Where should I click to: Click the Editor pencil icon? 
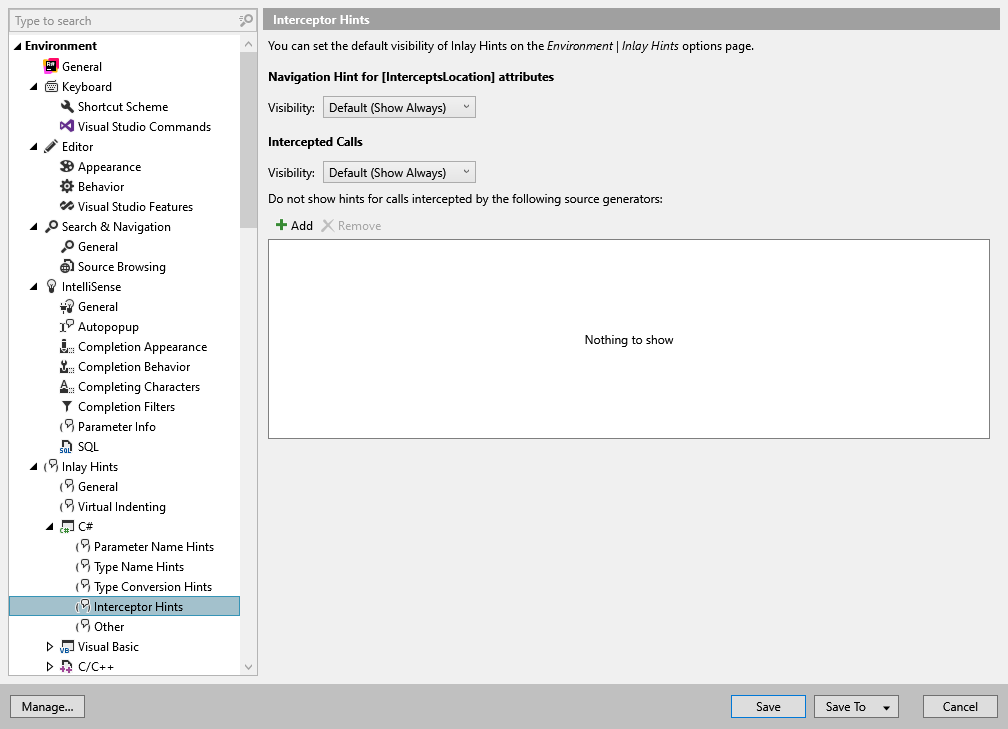(x=51, y=147)
